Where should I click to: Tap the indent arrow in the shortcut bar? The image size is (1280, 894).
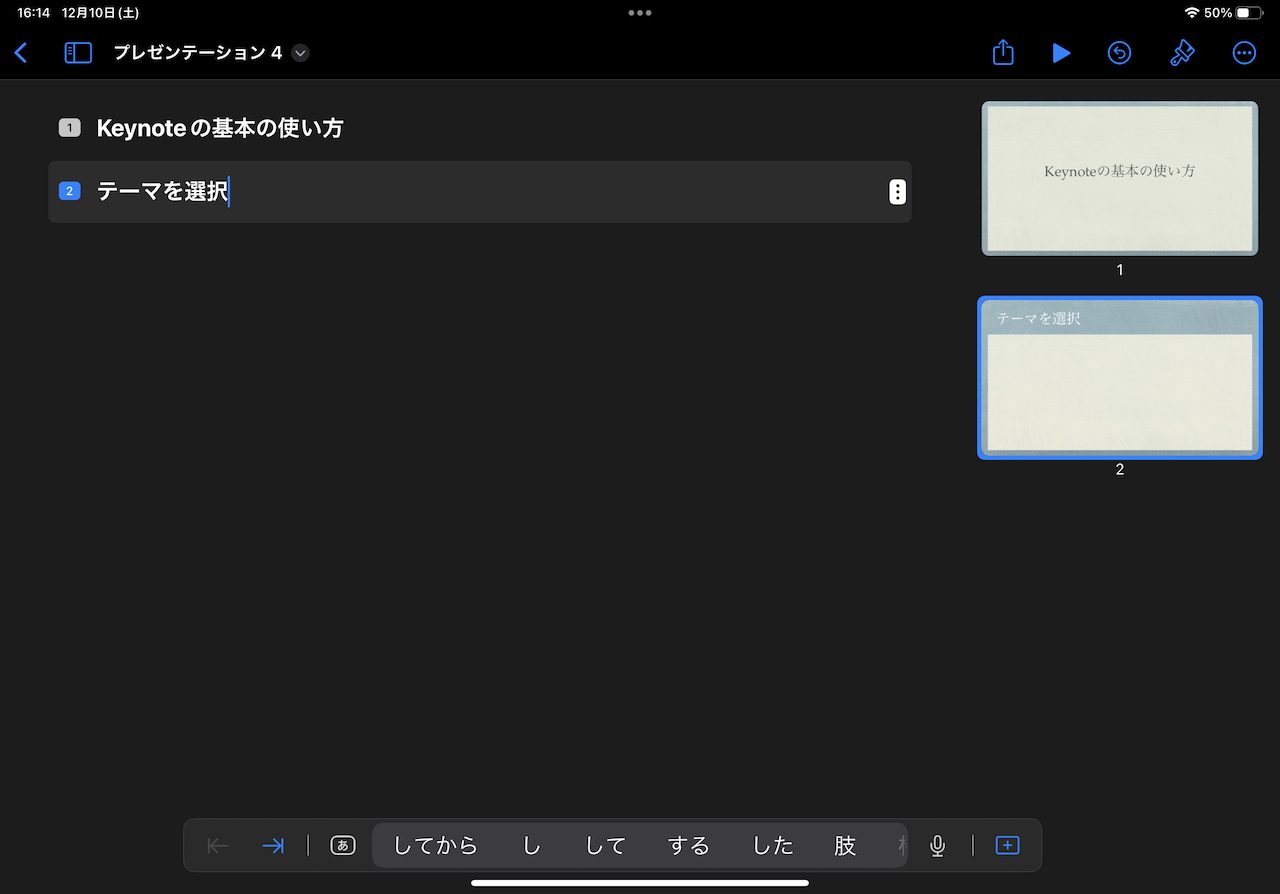pos(272,846)
